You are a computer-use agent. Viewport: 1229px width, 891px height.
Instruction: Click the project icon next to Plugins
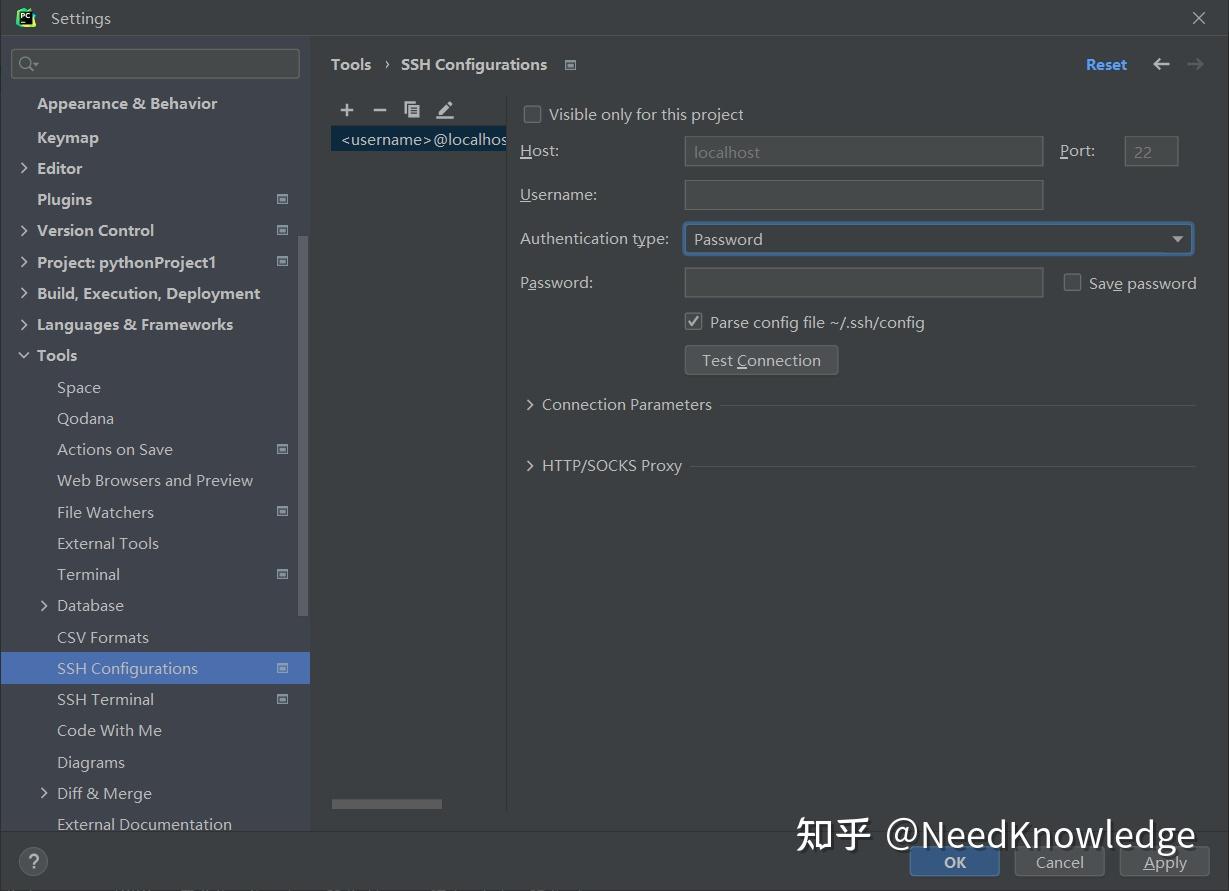(282, 199)
